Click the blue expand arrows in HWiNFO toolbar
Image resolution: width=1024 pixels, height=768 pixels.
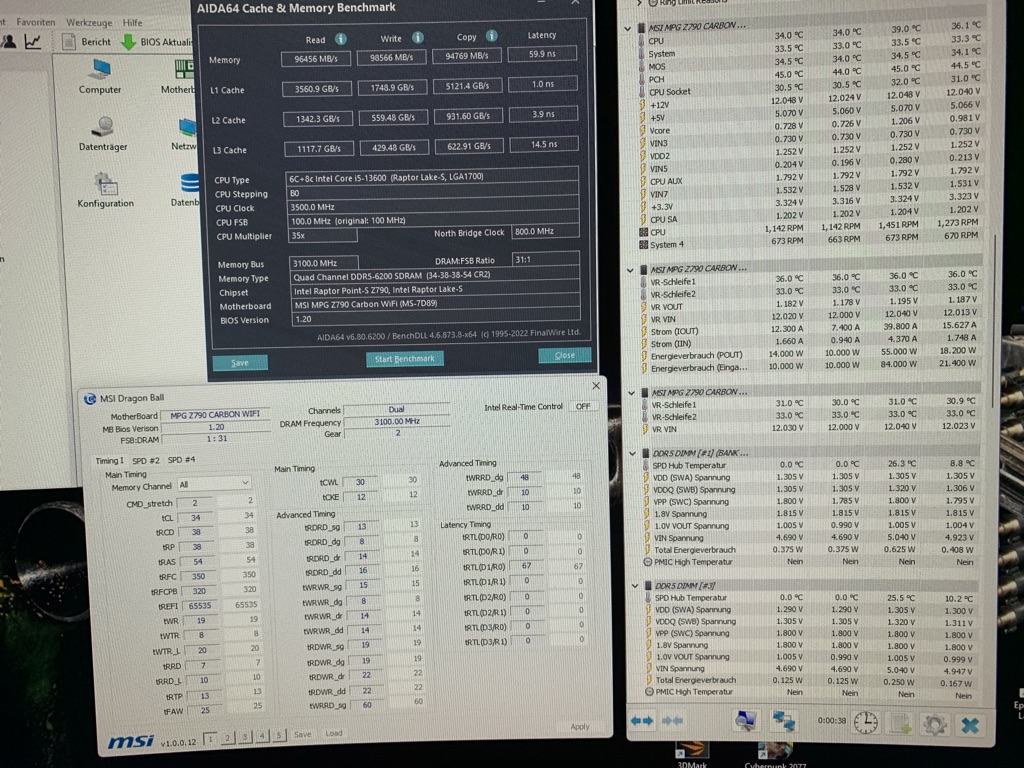(642, 720)
